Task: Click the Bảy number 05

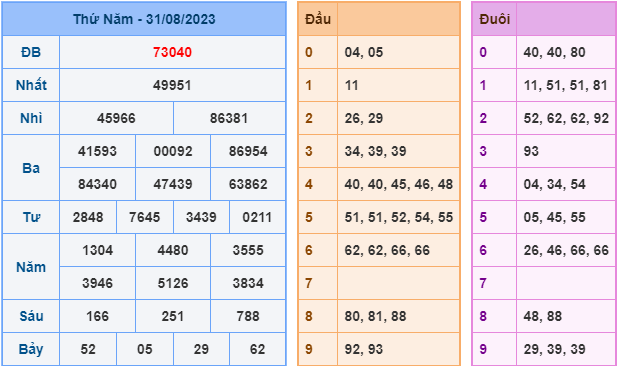Action: pos(145,349)
